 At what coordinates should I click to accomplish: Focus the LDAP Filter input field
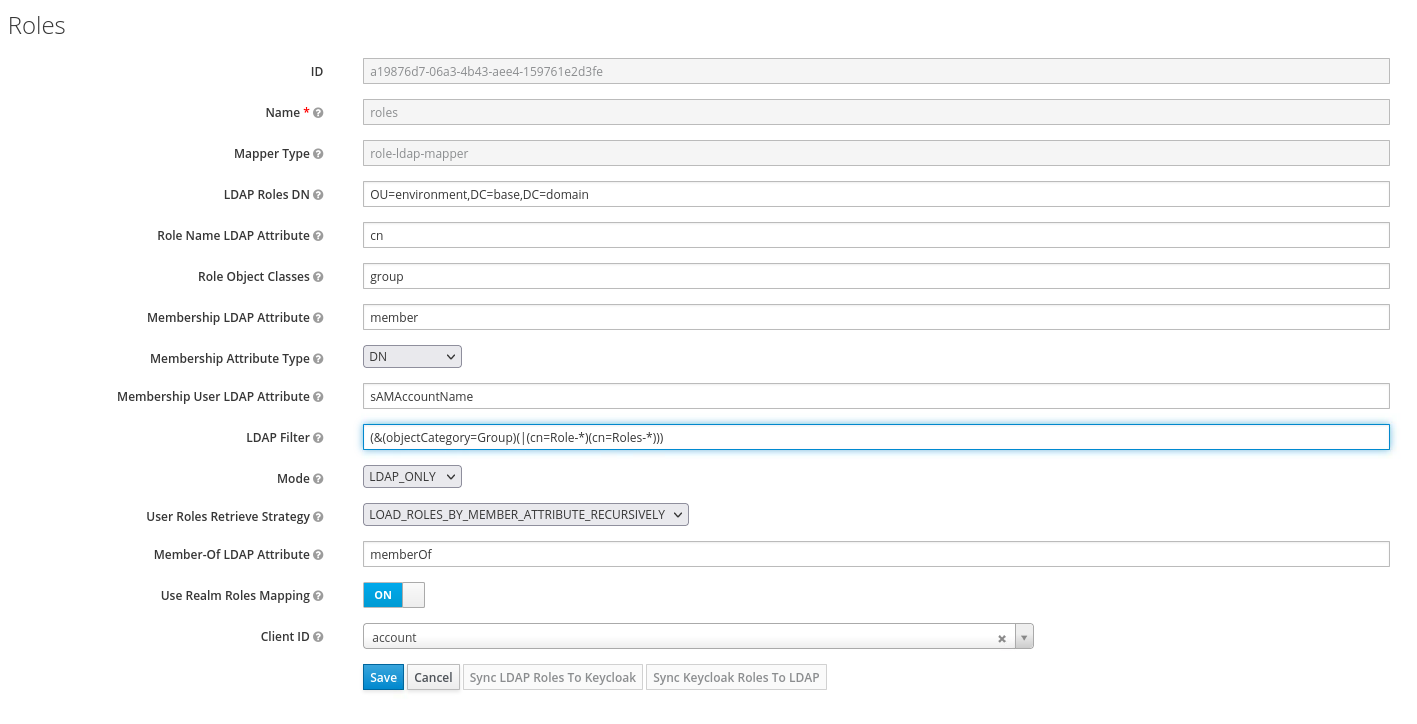click(875, 437)
